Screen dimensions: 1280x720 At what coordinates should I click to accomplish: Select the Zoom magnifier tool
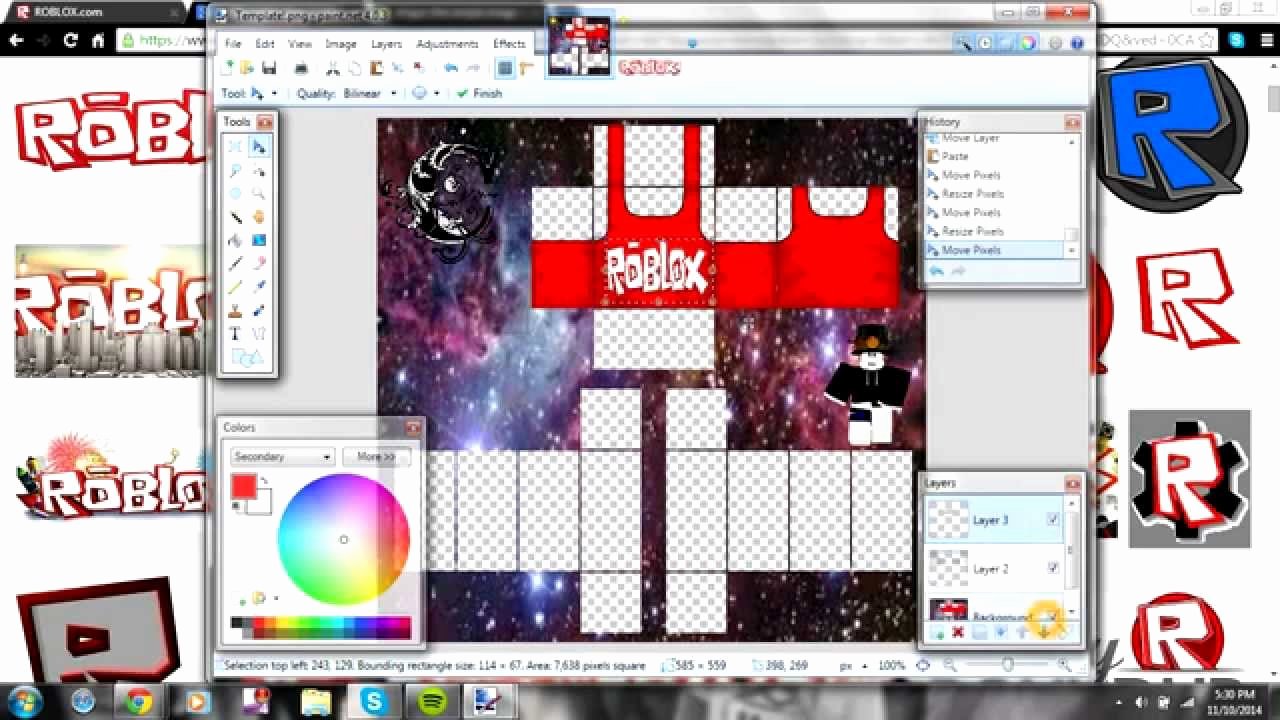[259, 193]
